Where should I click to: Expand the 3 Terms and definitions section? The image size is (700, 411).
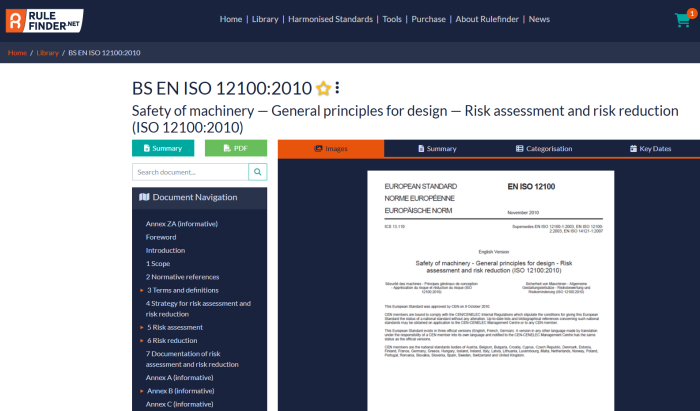142,289
